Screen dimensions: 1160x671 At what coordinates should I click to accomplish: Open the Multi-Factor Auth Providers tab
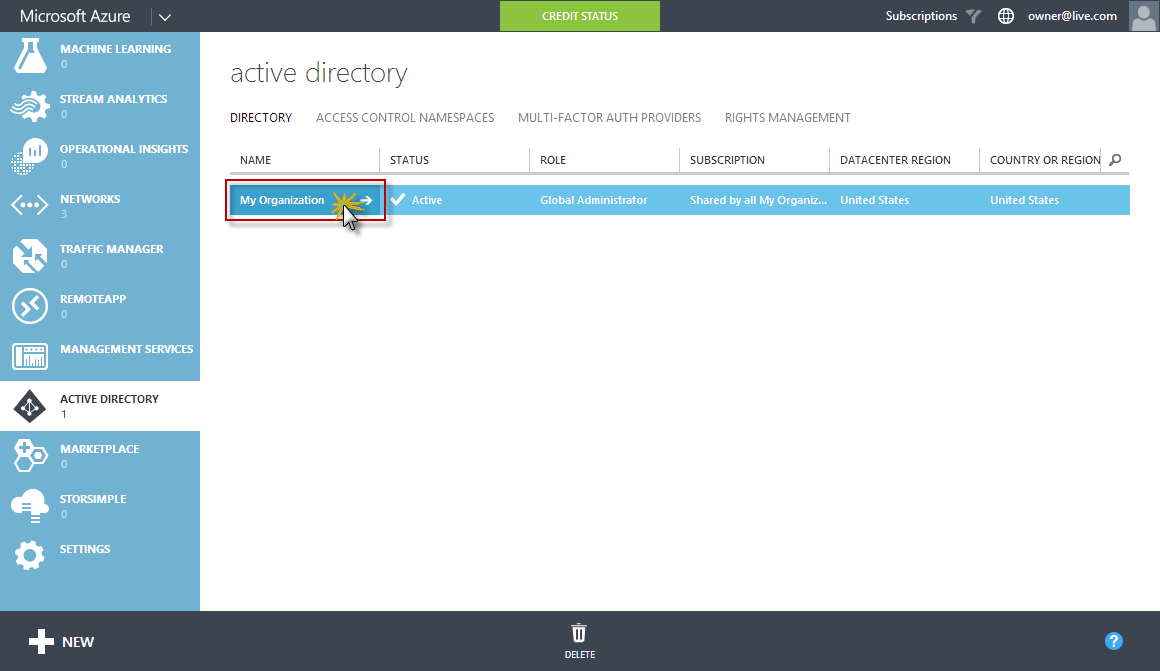tap(609, 117)
